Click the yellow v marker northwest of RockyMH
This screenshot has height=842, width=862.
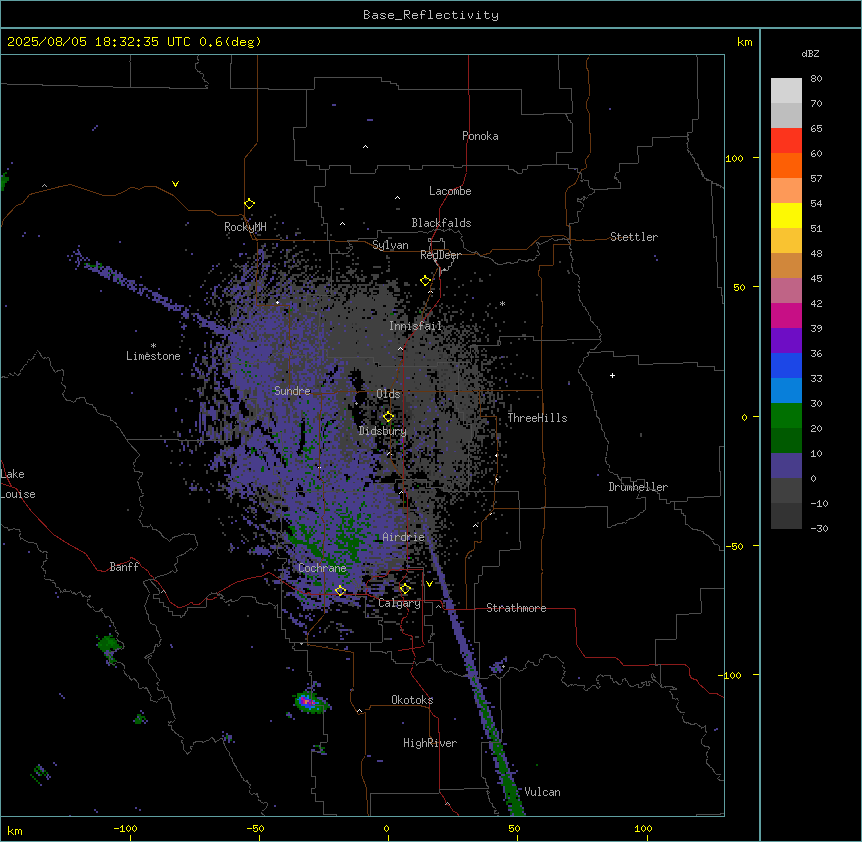(x=175, y=184)
